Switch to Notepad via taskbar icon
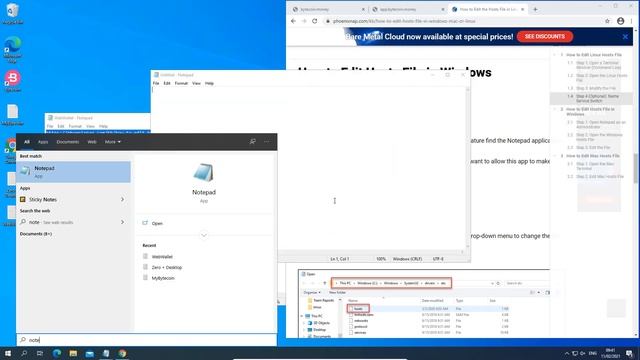 point(106,353)
